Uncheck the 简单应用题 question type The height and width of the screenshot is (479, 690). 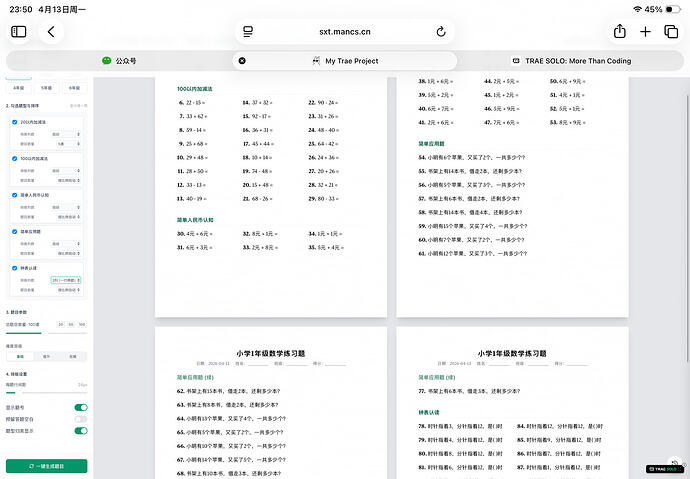(x=15, y=231)
